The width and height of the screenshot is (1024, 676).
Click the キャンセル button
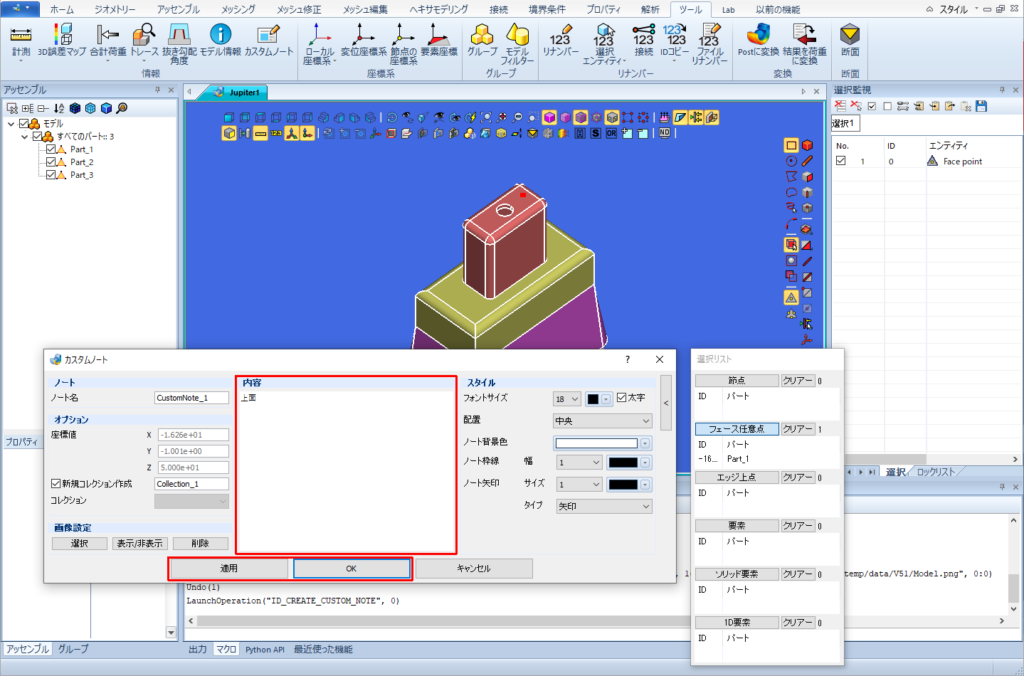point(473,568)
